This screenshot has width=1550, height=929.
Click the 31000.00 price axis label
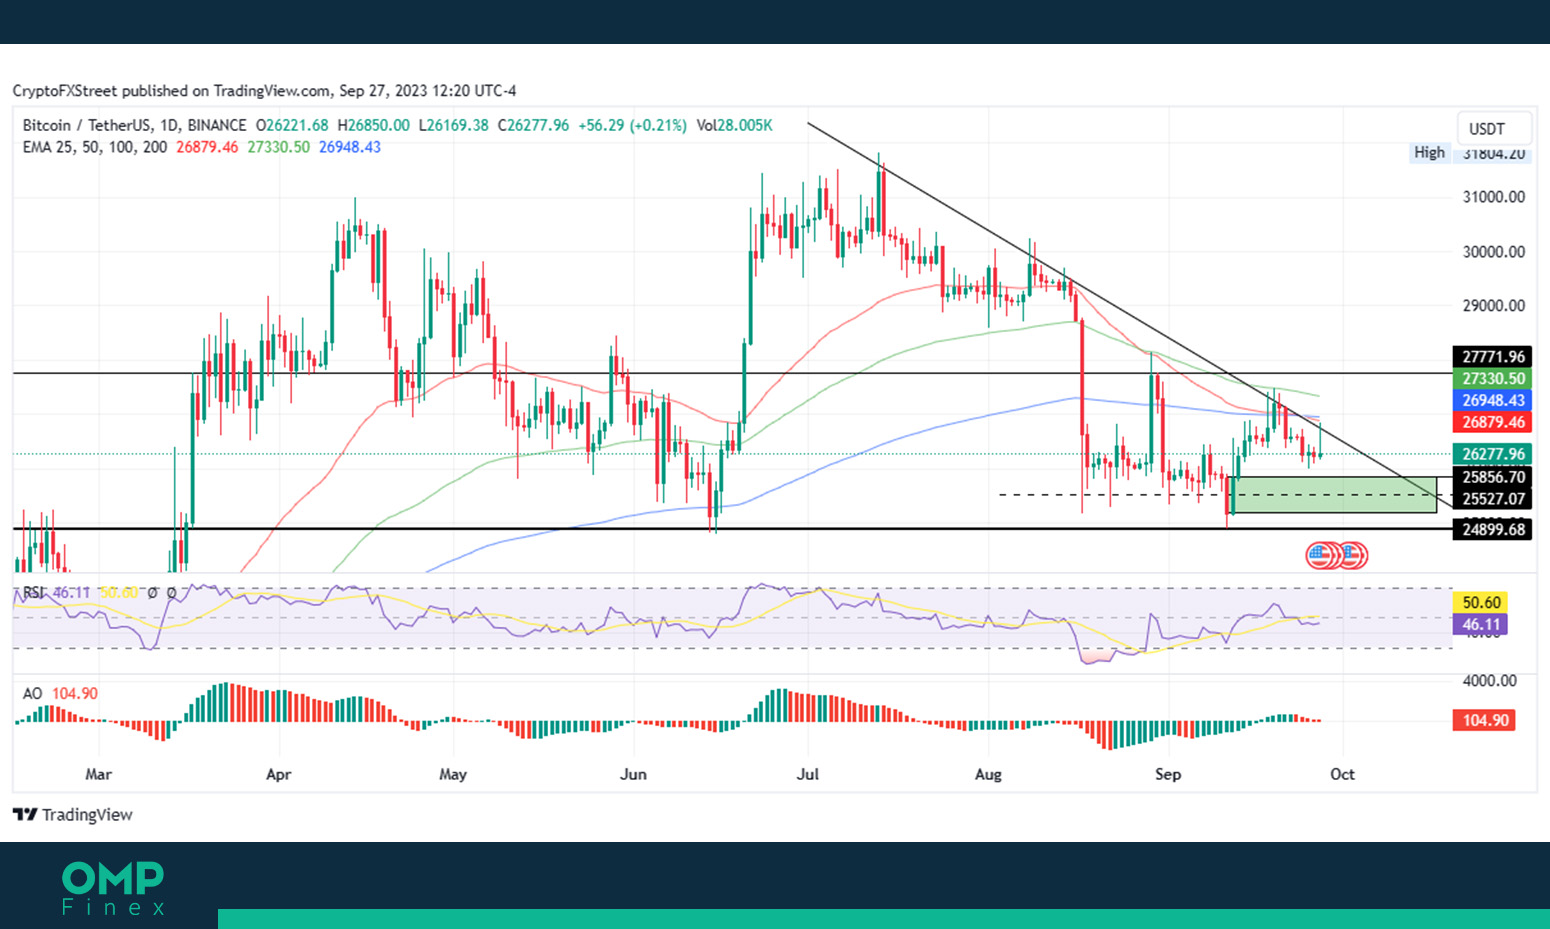1494,197
